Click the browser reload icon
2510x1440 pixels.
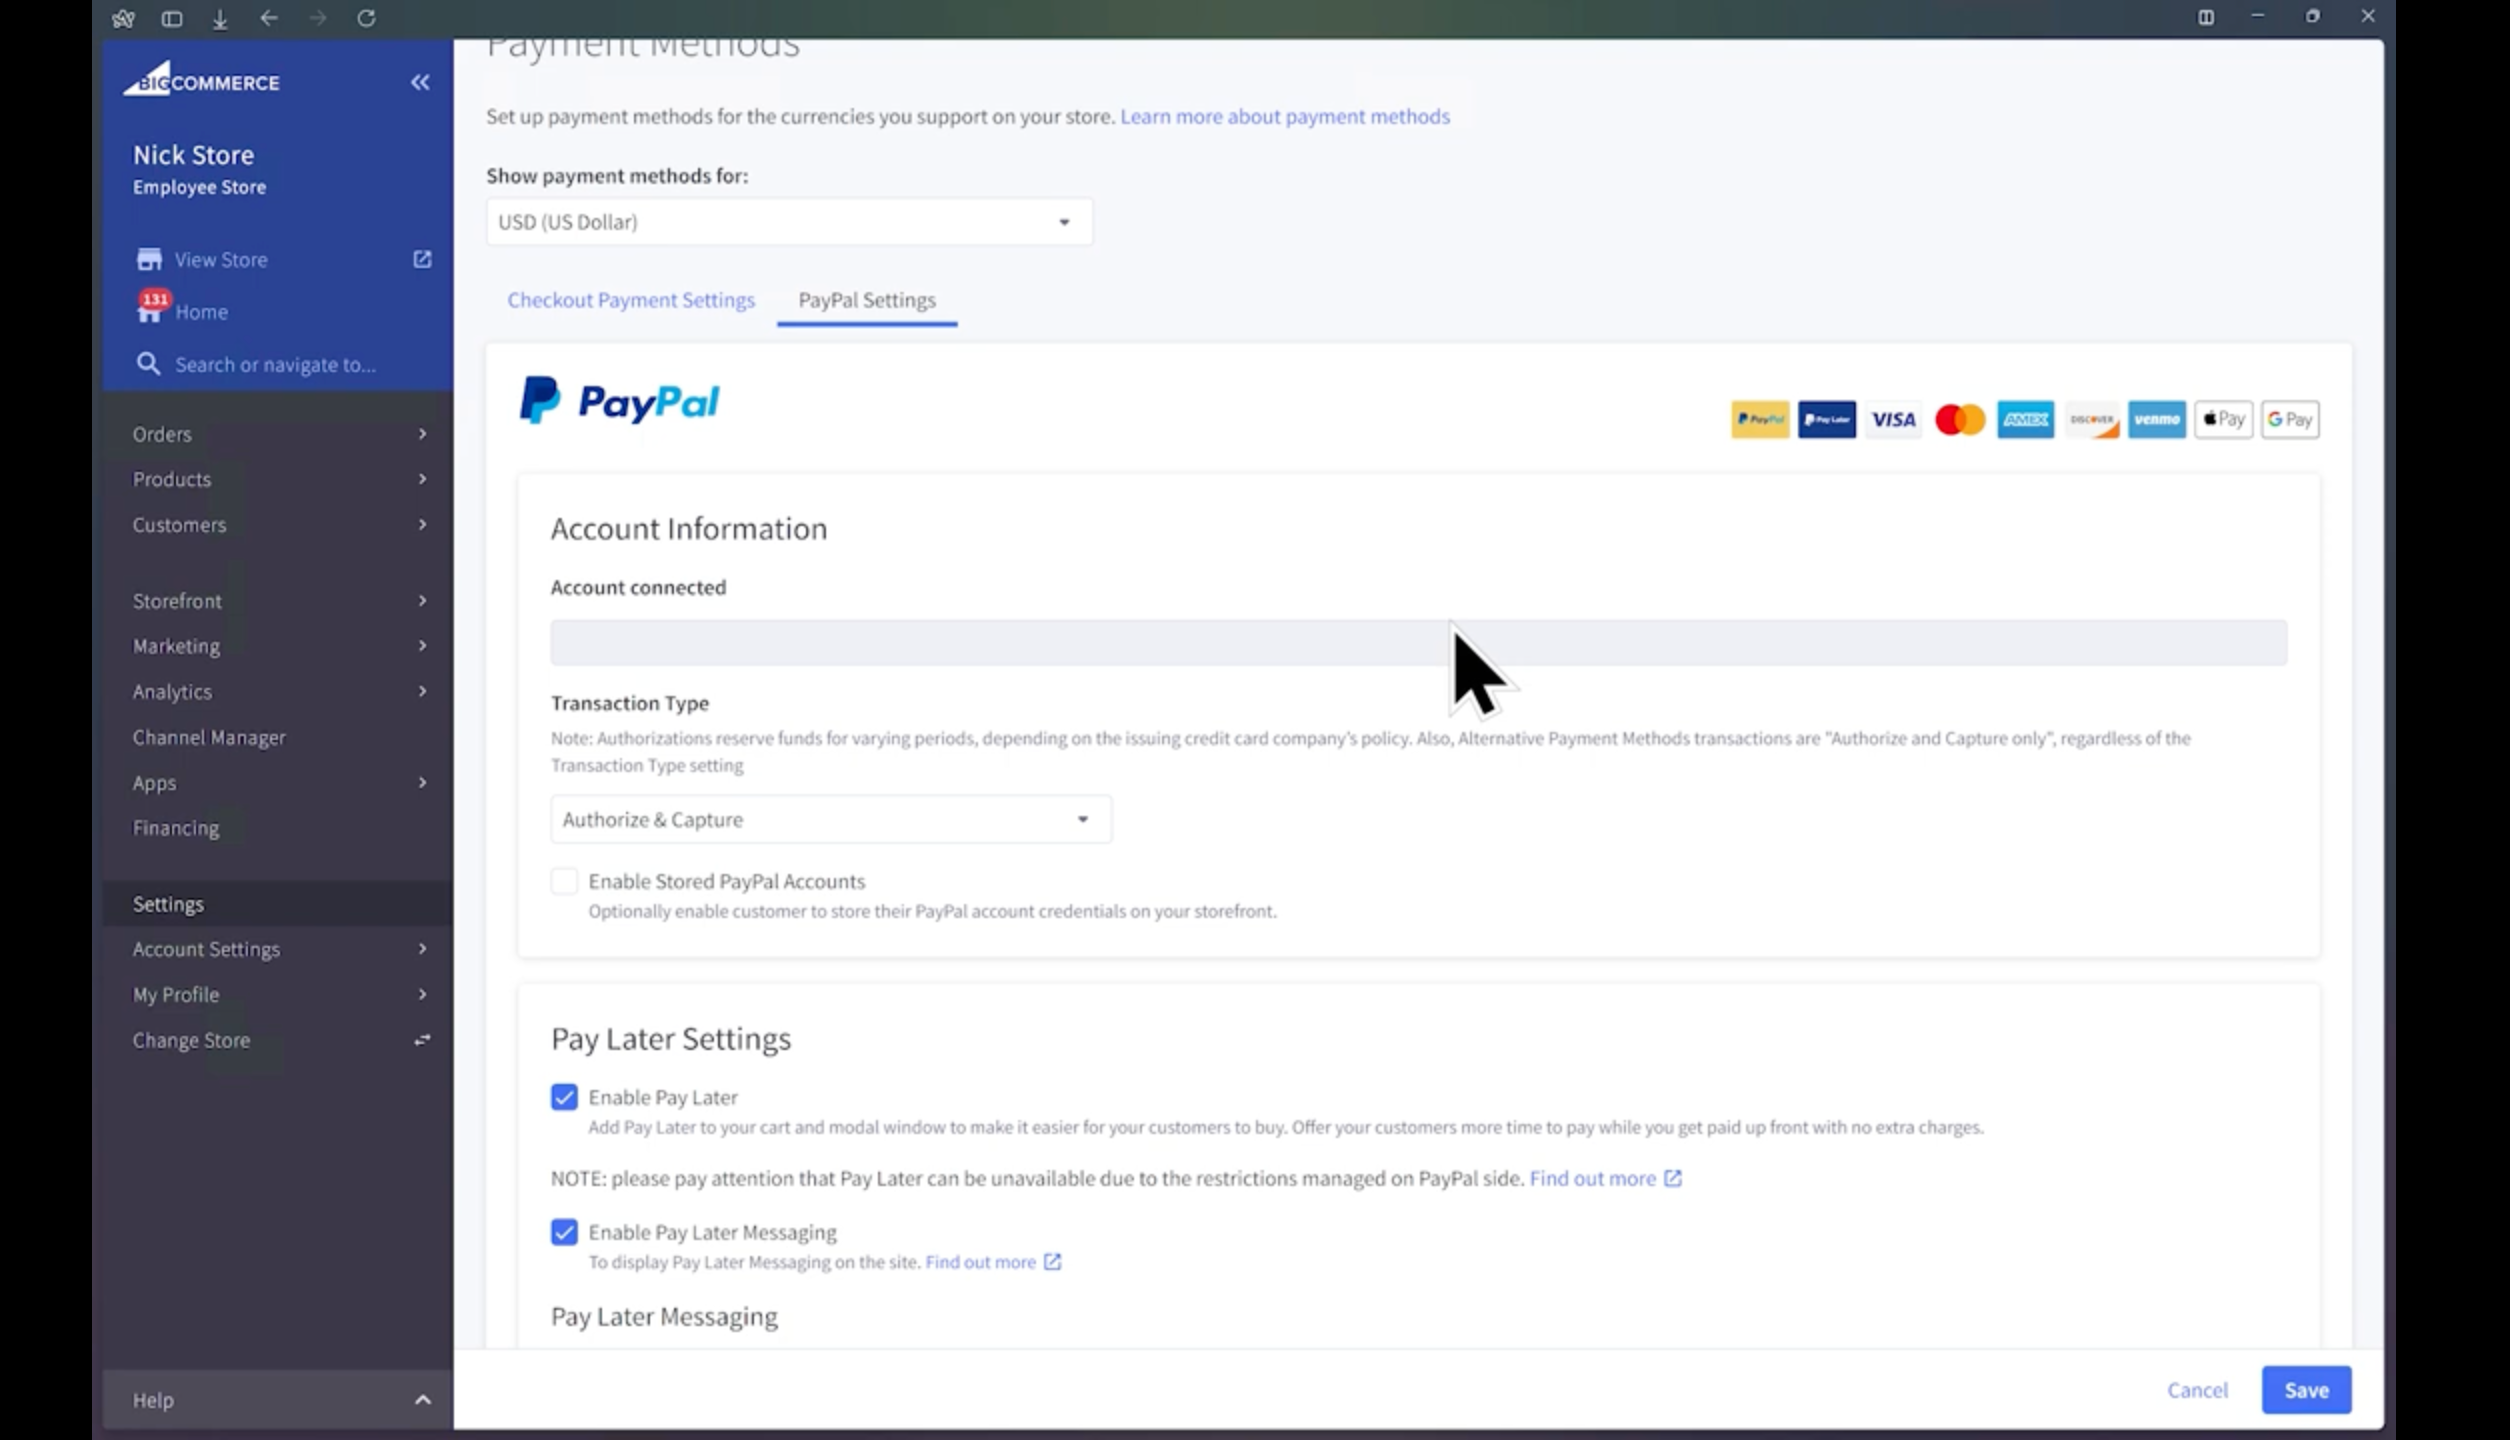click(x=366, y=18)
